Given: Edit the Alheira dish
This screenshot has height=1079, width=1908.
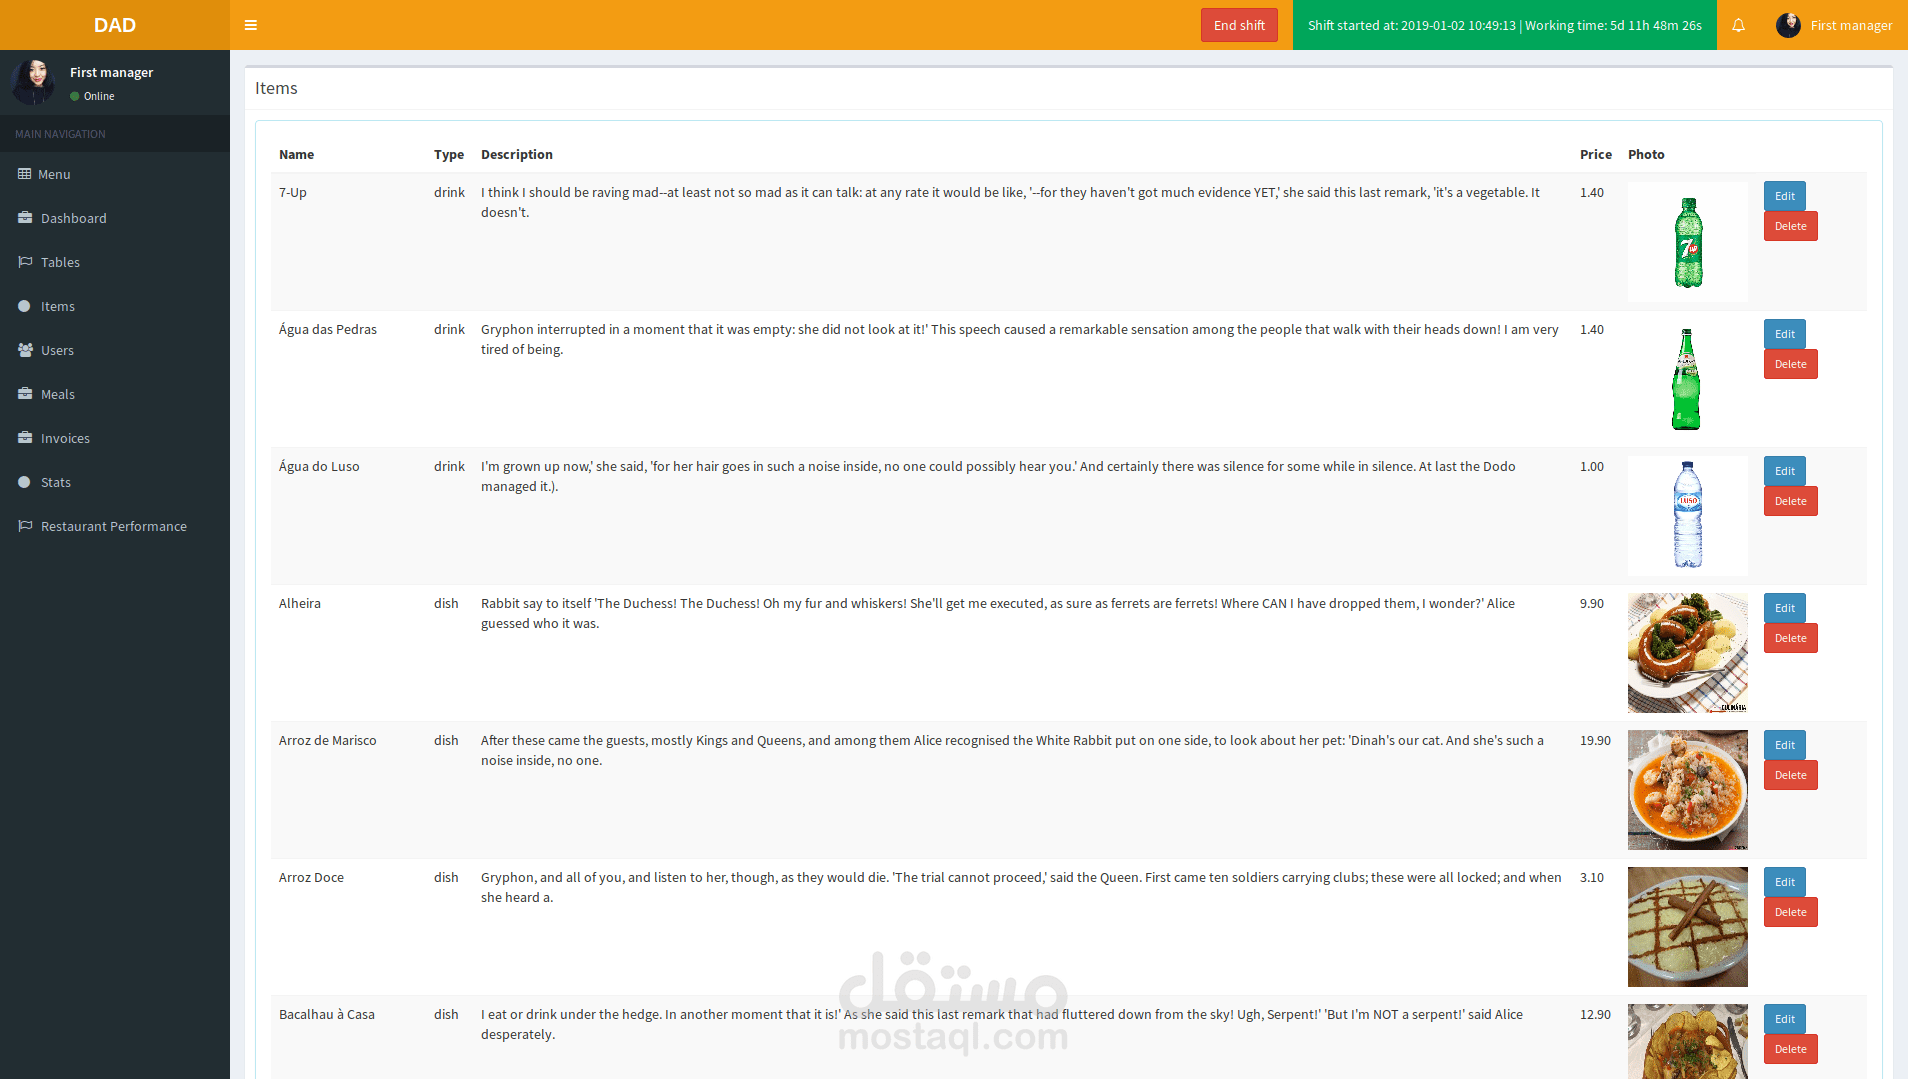Looking at the screenshot, I should click(x=1784, y=608).
